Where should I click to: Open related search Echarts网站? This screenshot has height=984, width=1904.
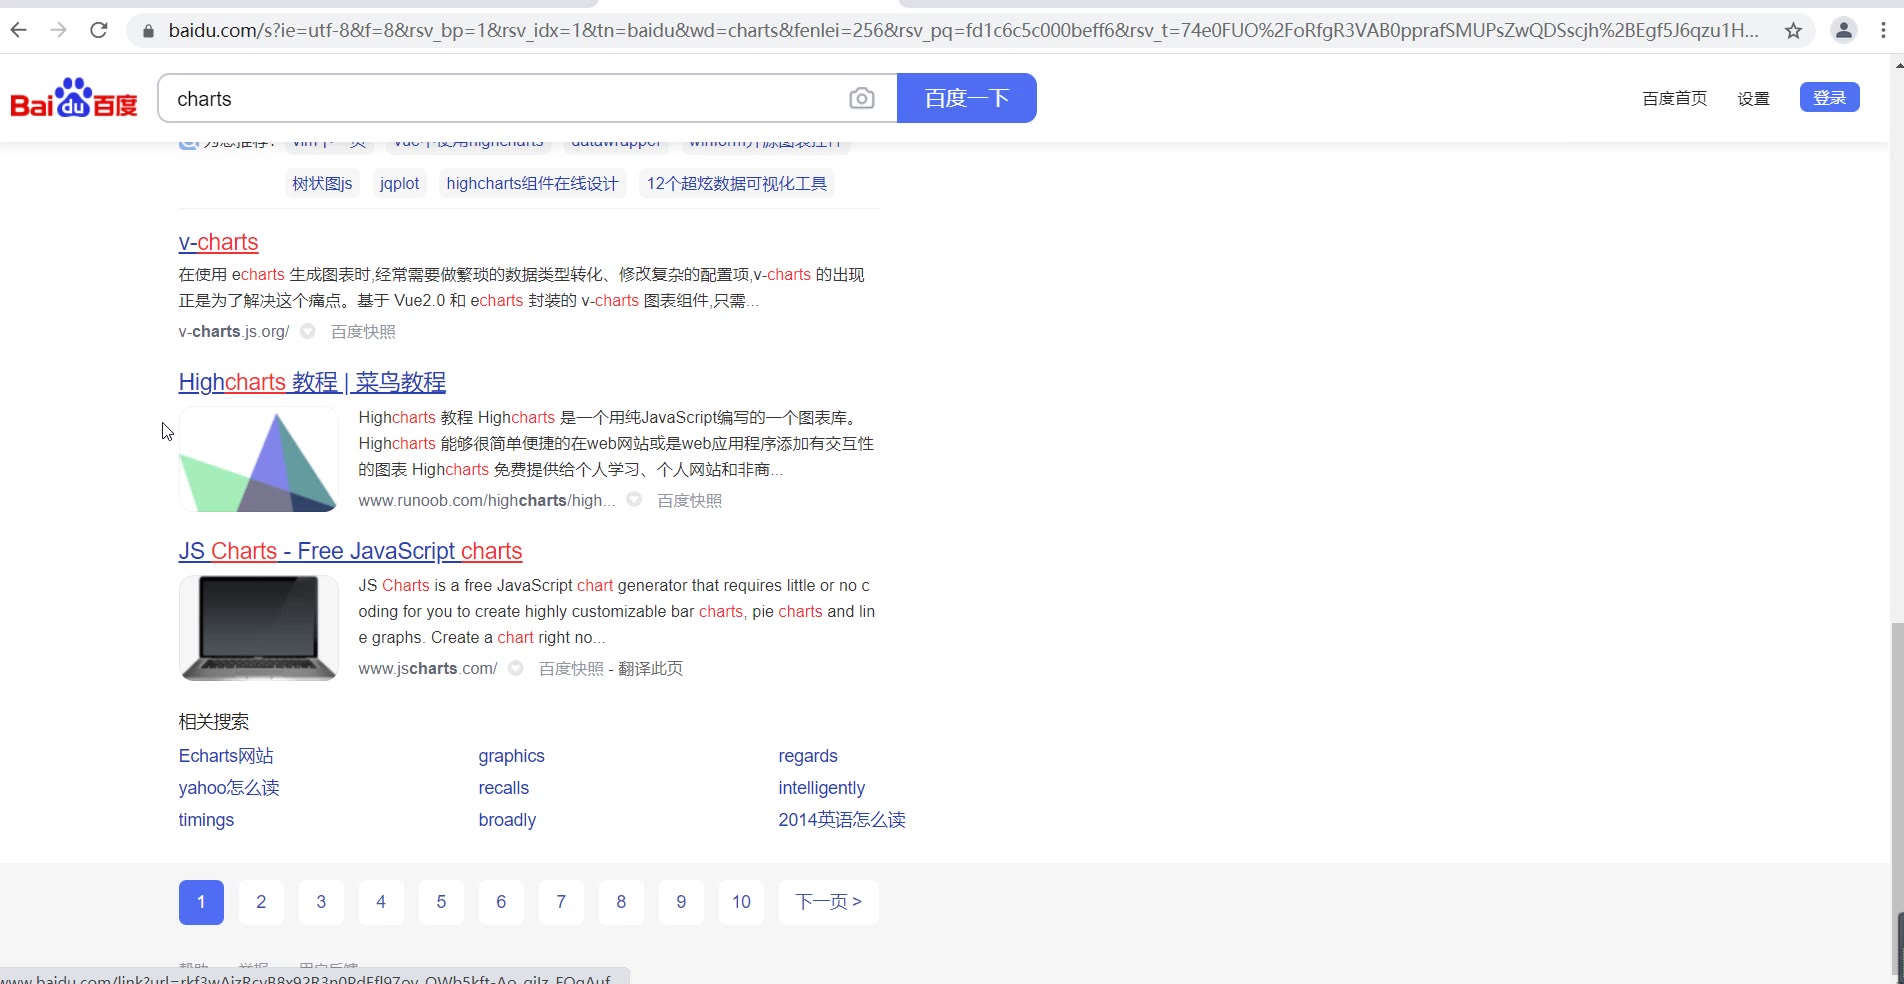[x=226, y=756]
